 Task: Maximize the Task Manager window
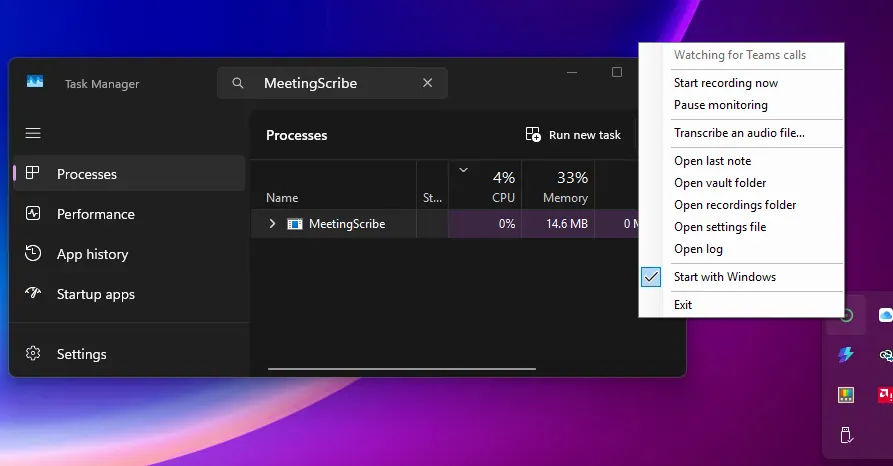click(x=617, y=72)
